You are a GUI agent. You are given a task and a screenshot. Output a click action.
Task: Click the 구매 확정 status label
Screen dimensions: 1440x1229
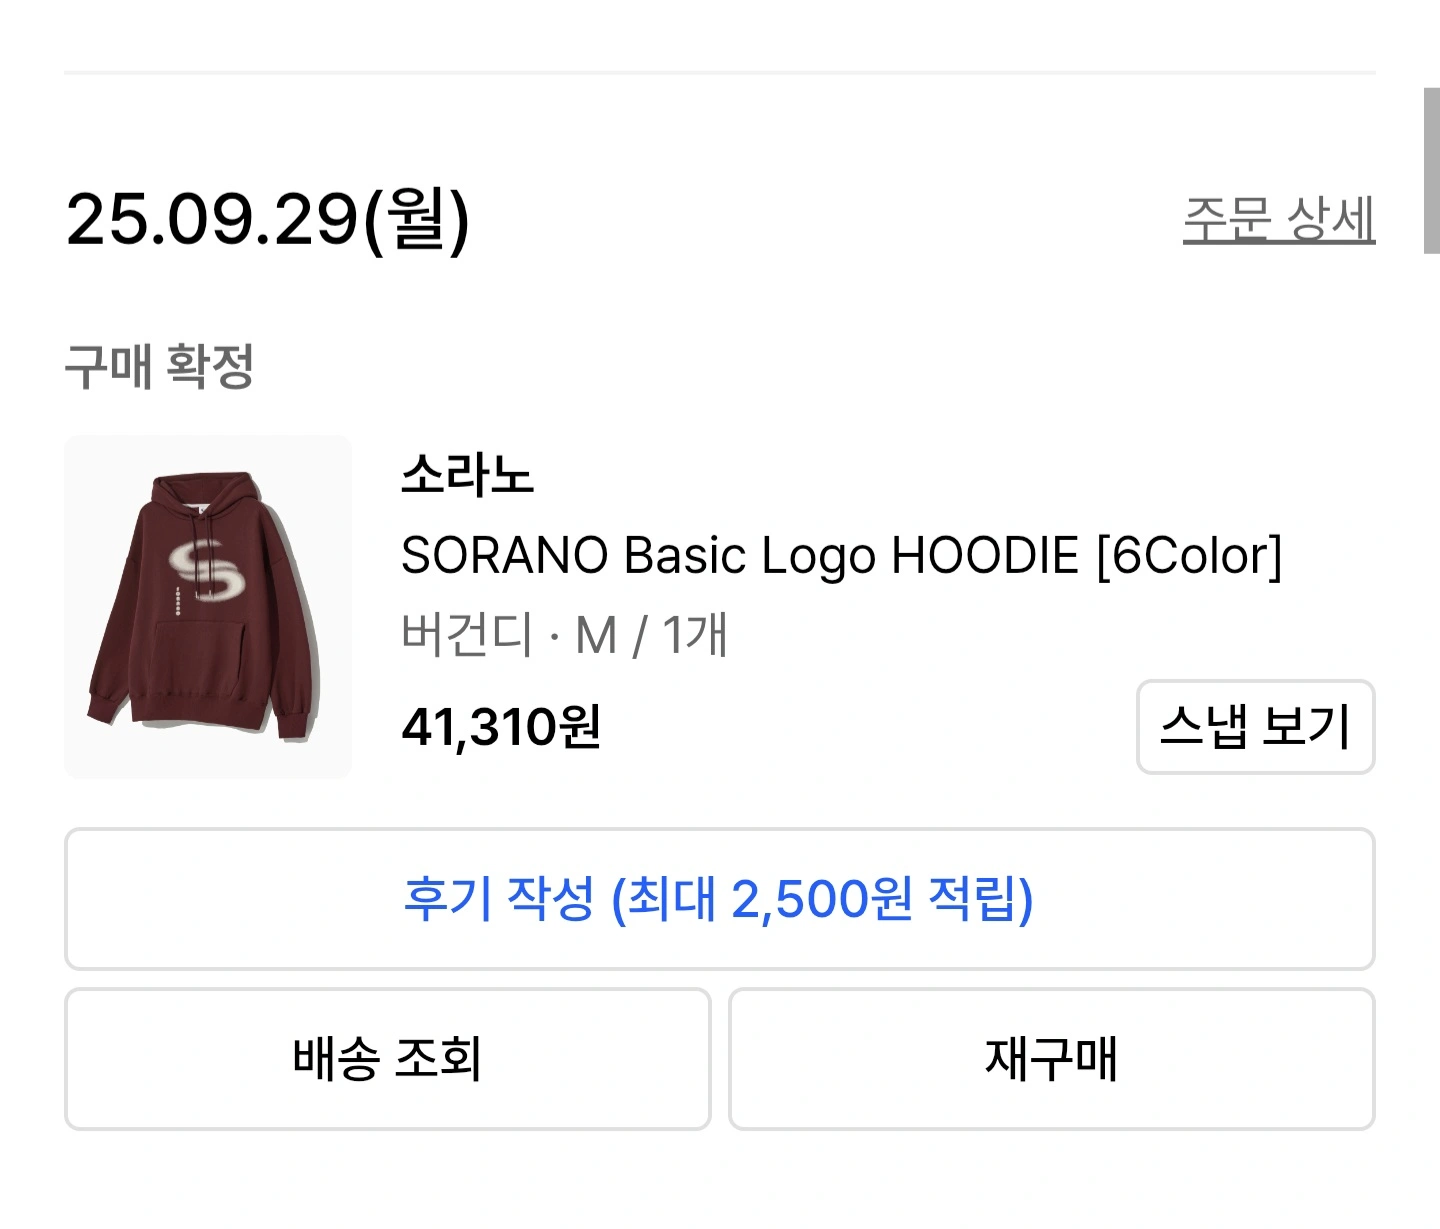point(159,366)
